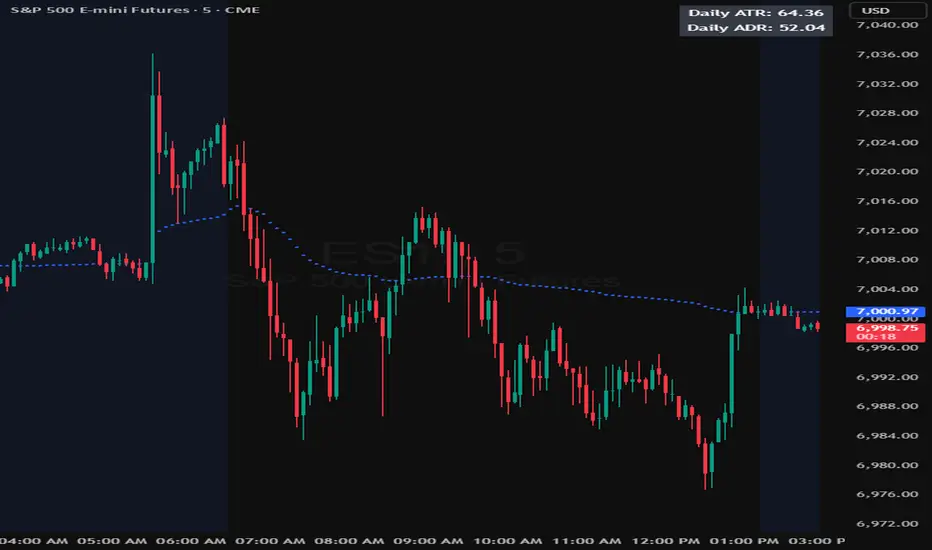Click the blue 7,000.97 price label
Screen dimensions: 932x550
[x=885, y=311]
